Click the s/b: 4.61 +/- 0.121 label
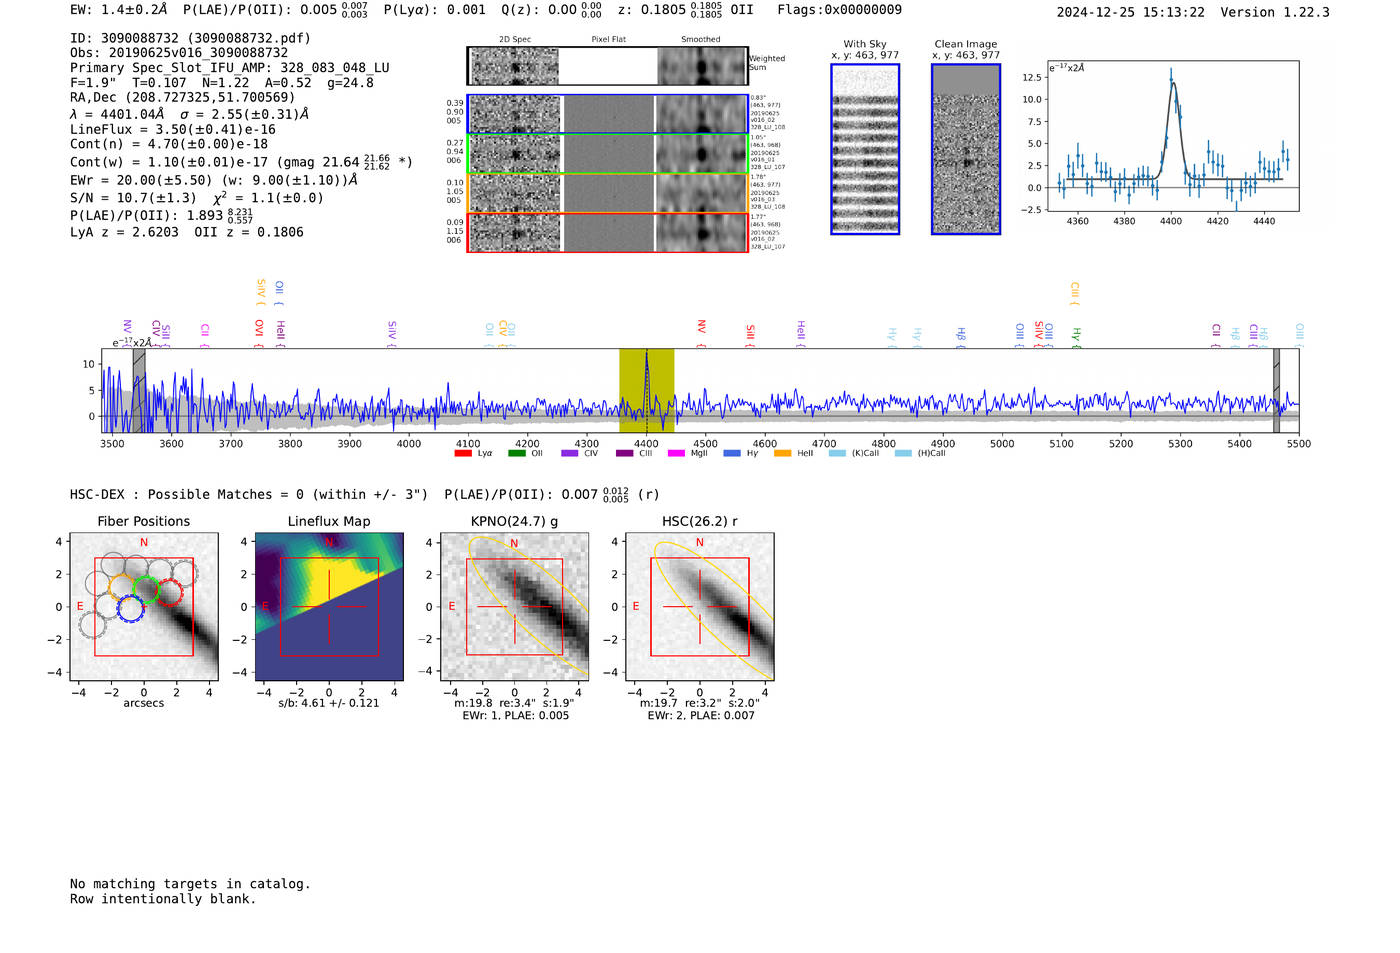 pyautogui.click(x=329, y=703)
